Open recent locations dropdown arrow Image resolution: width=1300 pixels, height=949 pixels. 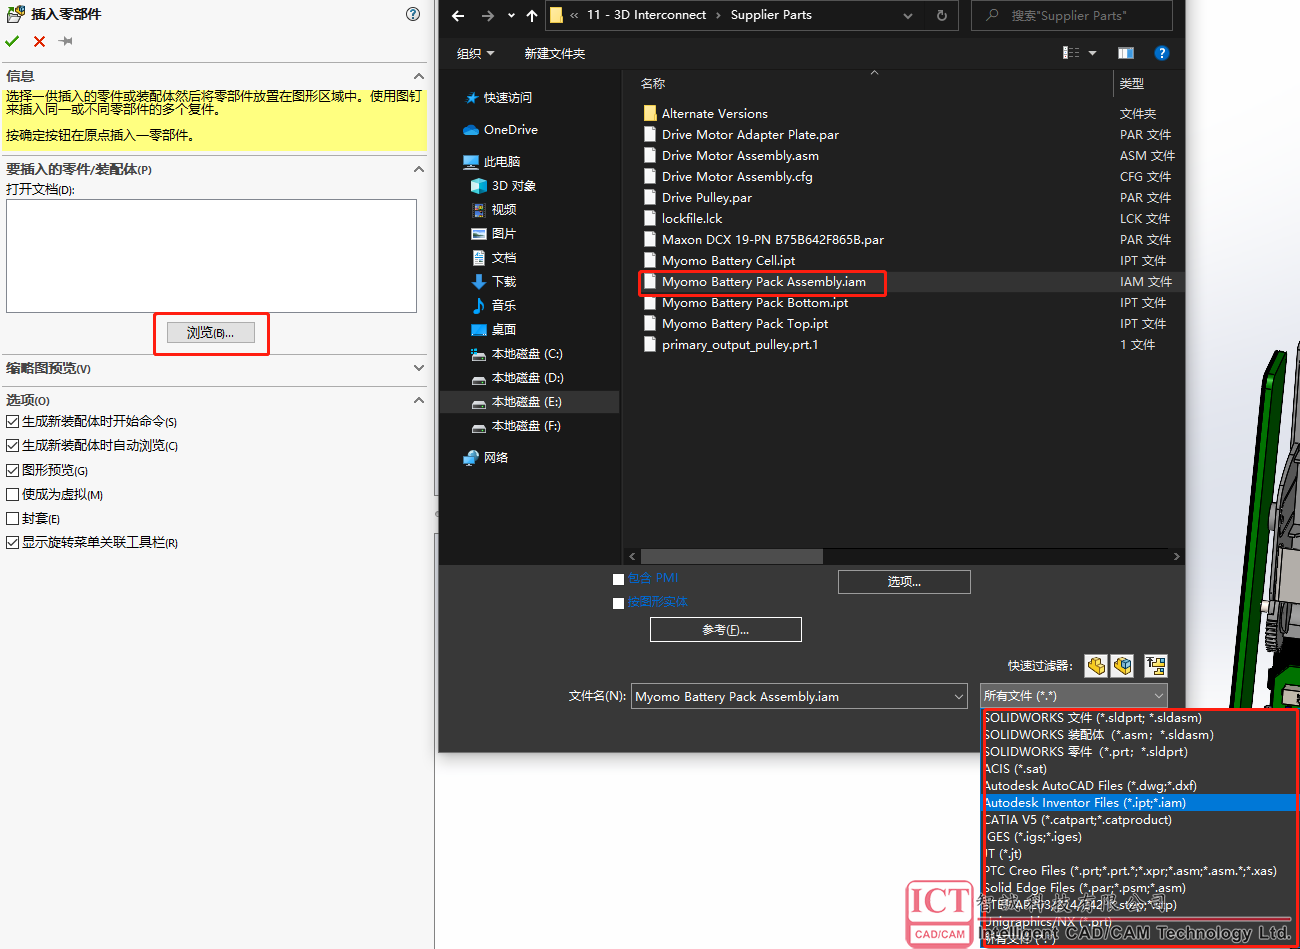511,15
